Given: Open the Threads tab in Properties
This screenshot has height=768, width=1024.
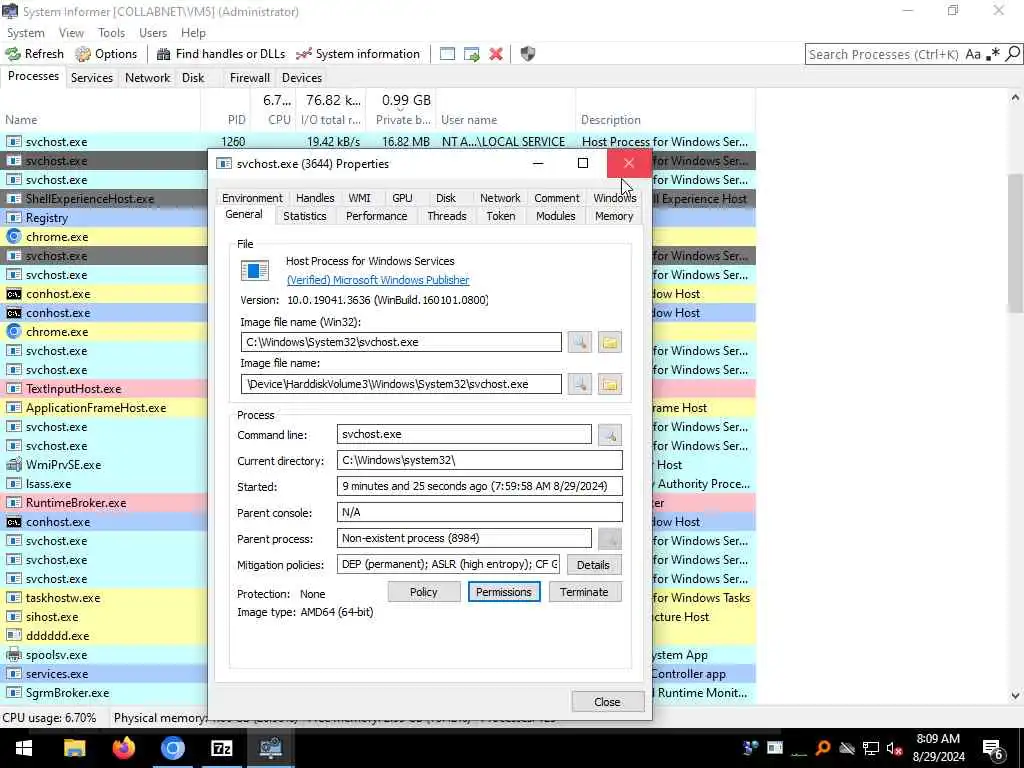Looking at the screenshot, I should [x=447, y=216].
